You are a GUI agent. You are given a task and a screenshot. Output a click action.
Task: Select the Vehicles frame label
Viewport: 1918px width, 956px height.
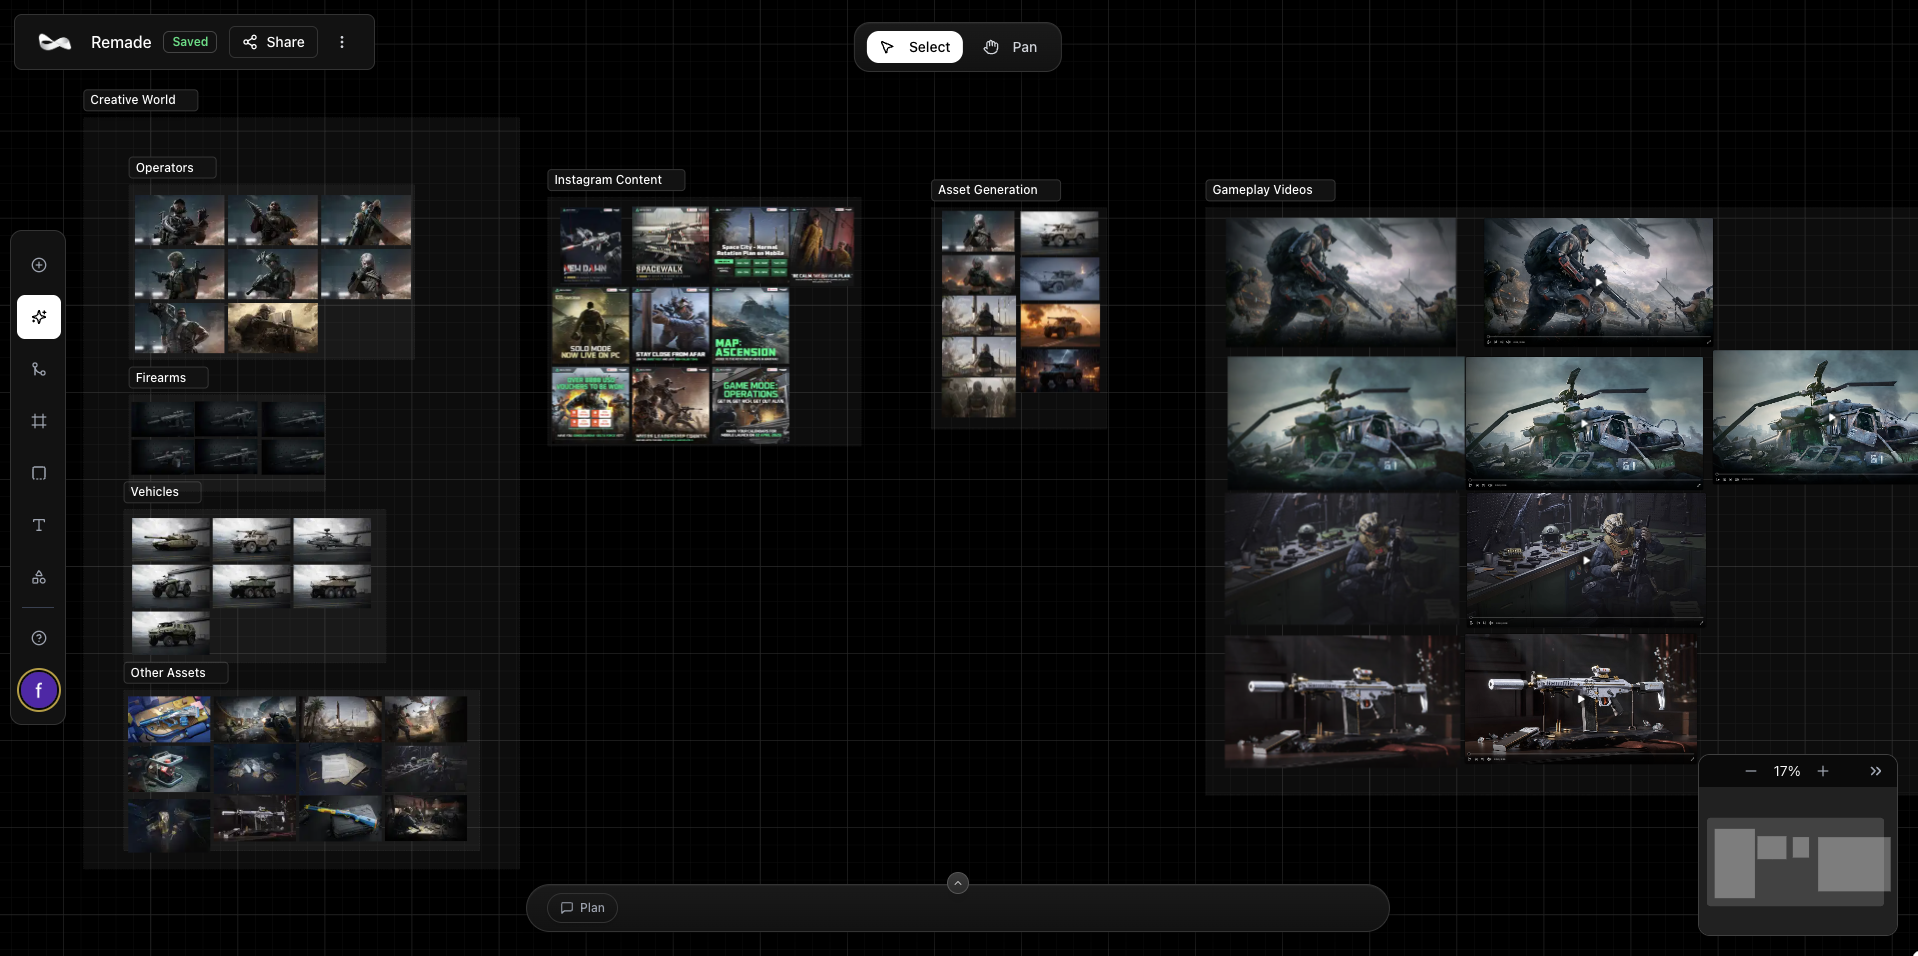[x=162, y=492]
